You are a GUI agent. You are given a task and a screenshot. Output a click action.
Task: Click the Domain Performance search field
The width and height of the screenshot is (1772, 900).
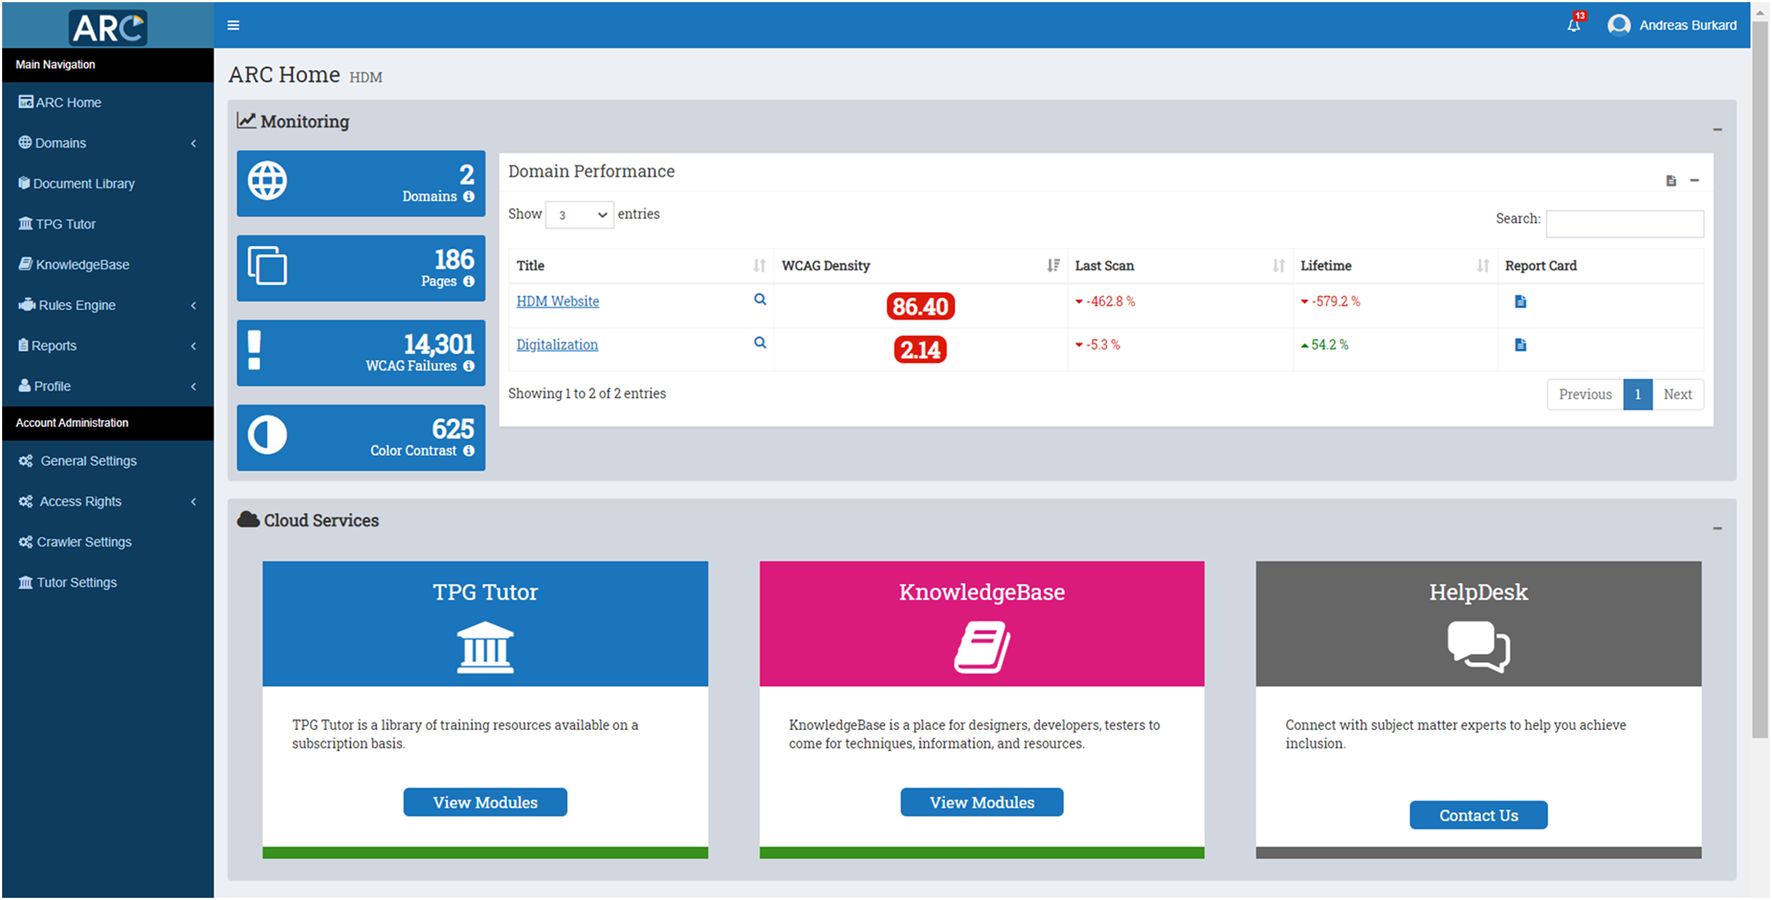[1624, 223]
